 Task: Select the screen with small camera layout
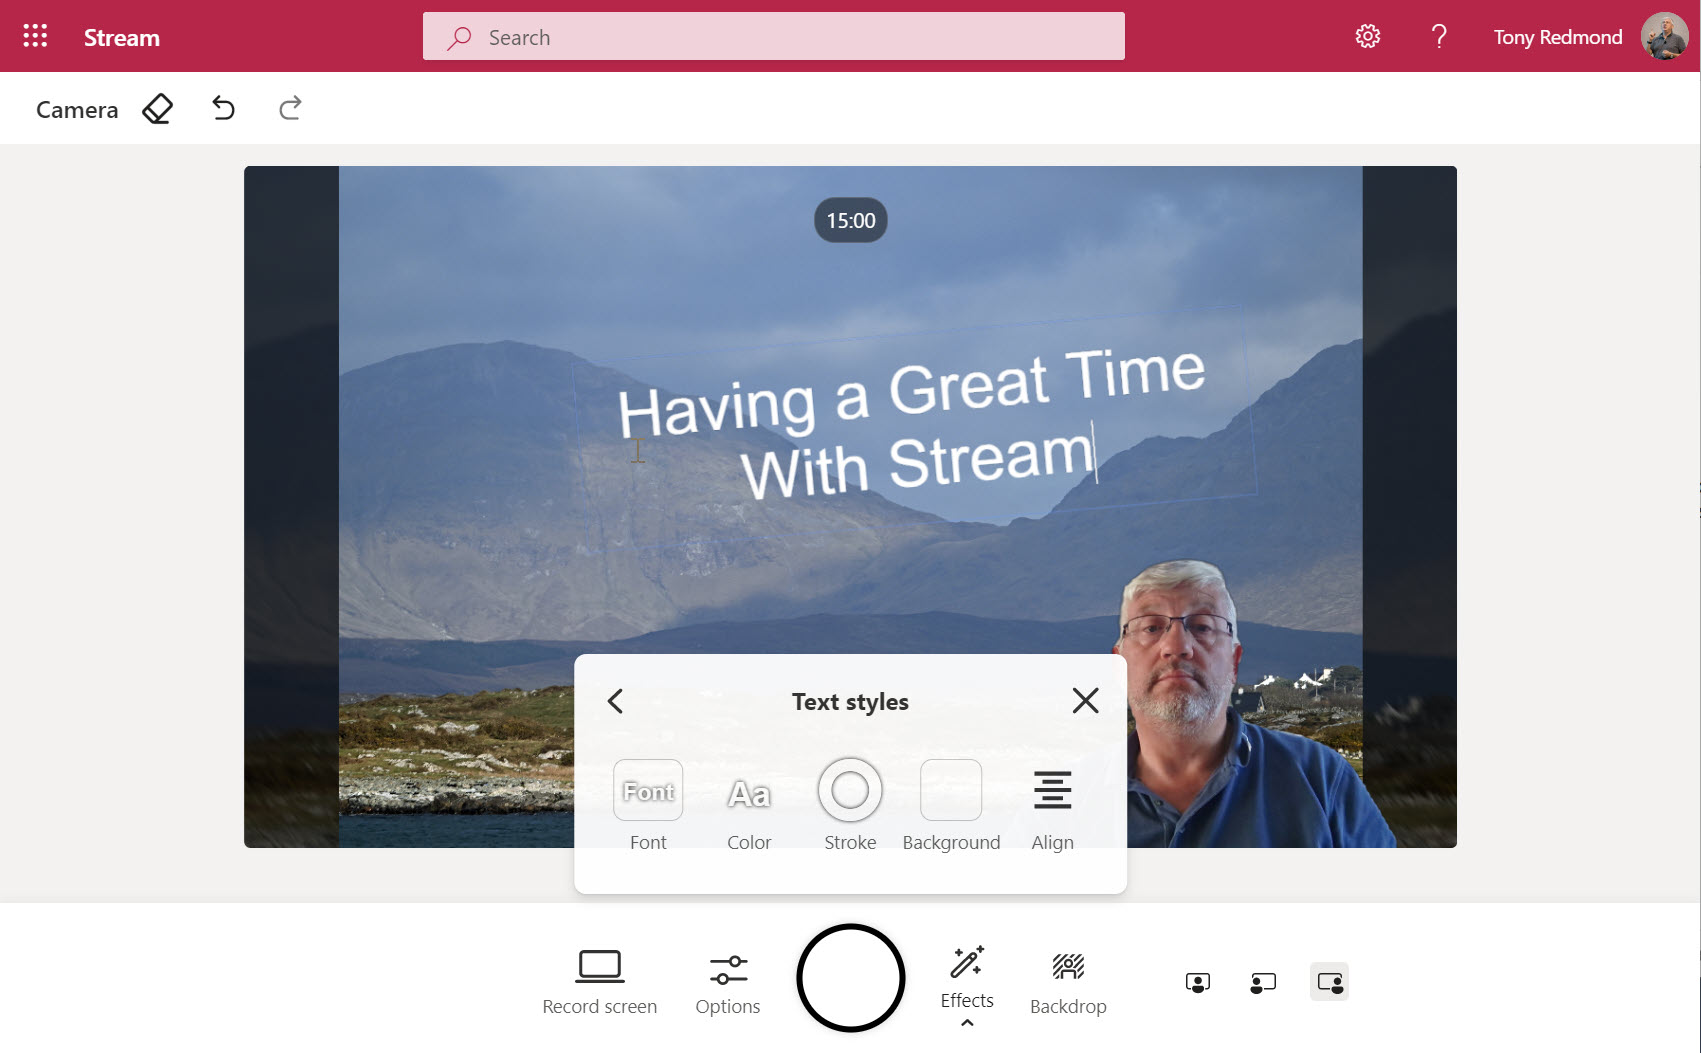1263,982
